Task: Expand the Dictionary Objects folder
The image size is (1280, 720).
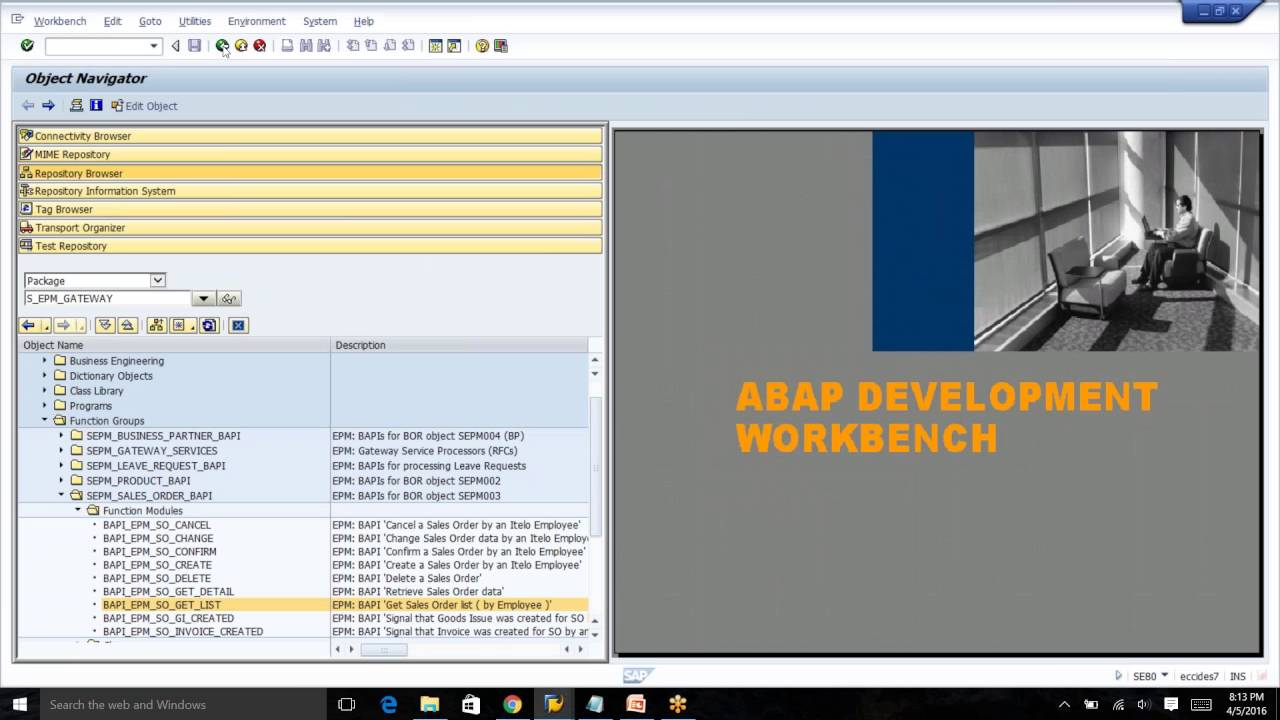Action: (44, 375)
